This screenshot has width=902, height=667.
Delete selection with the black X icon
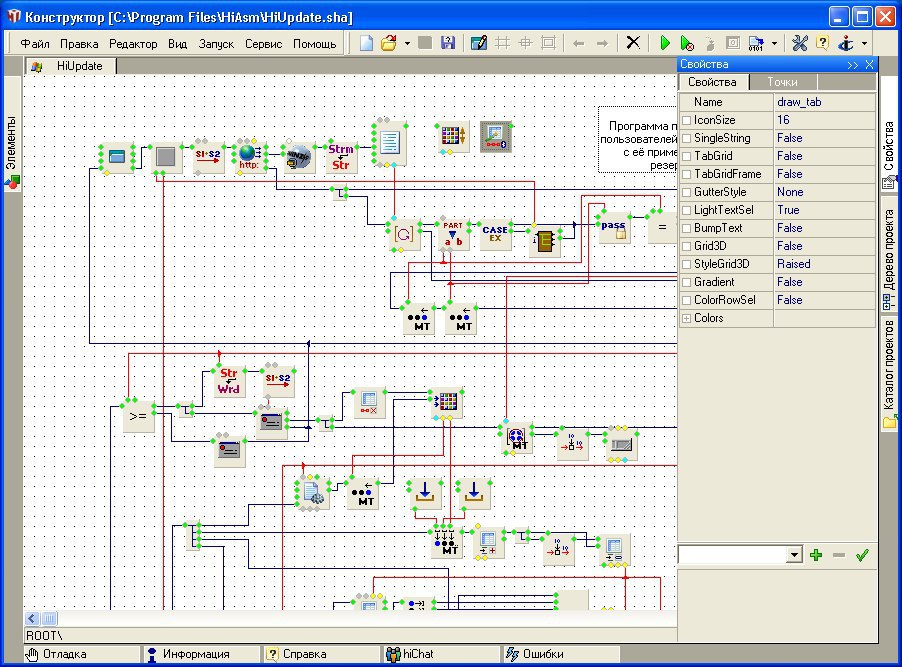coord(633,43)
